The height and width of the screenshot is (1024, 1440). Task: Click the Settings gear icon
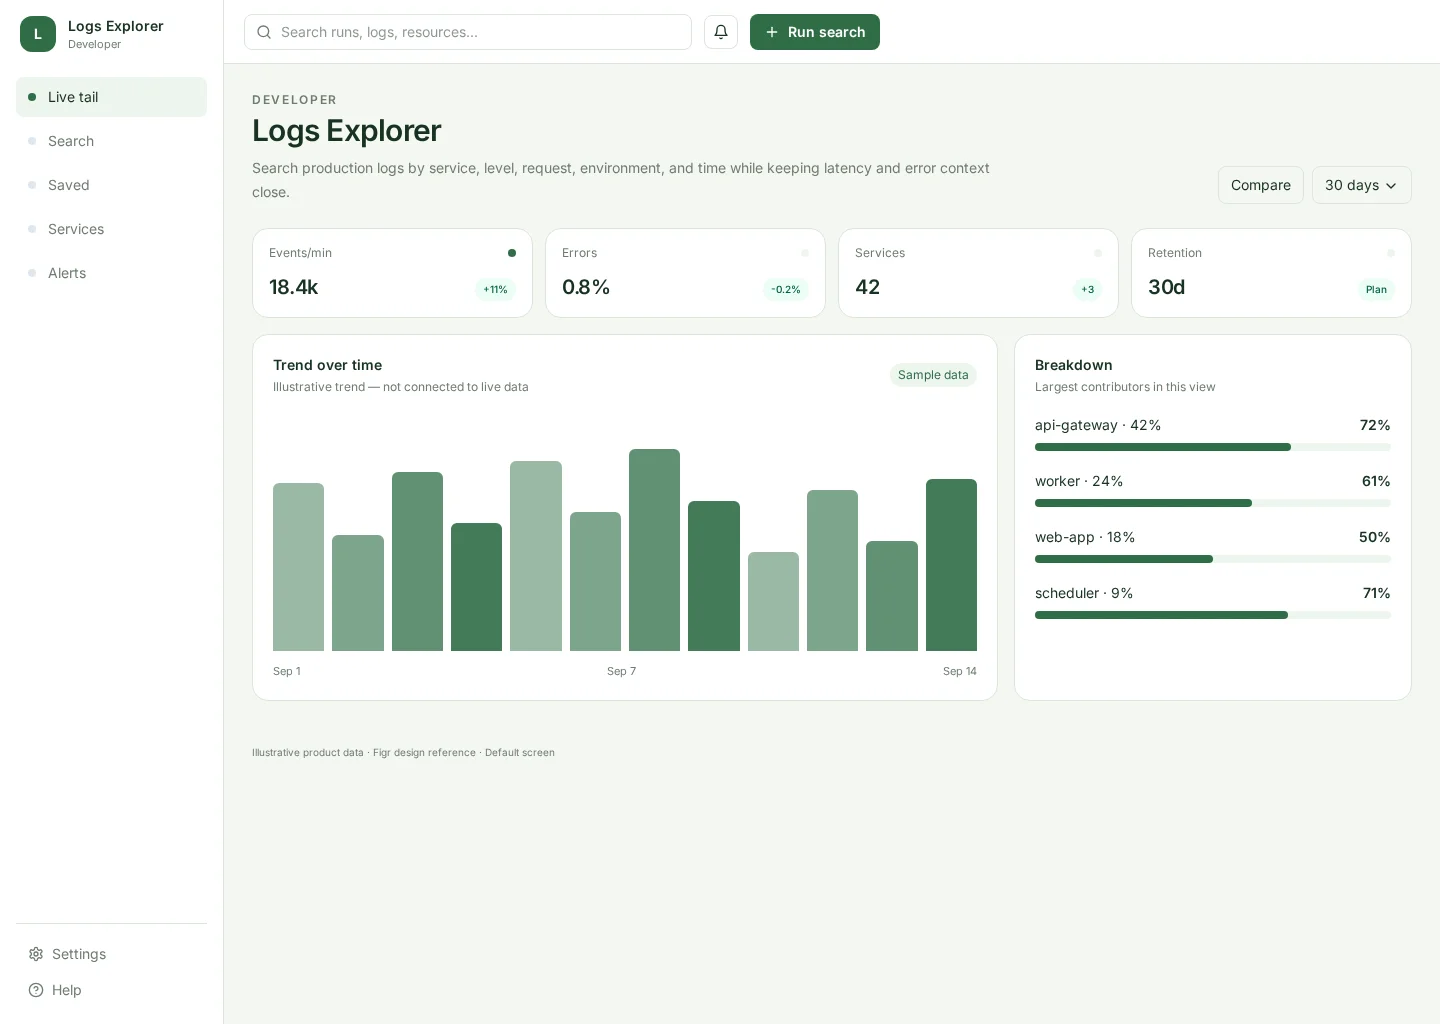(36, 954)
